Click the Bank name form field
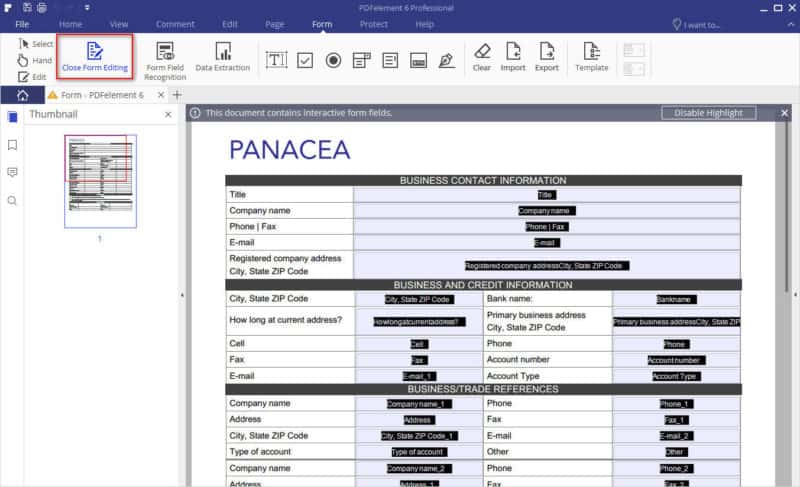Screen dimensions: 800x487 [x=677, y=299]
